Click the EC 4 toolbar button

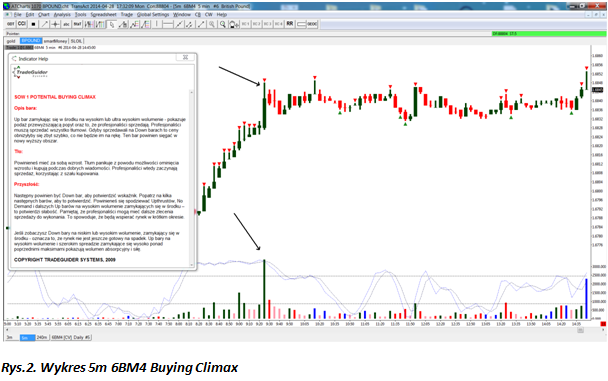click(x=279, y=24)
